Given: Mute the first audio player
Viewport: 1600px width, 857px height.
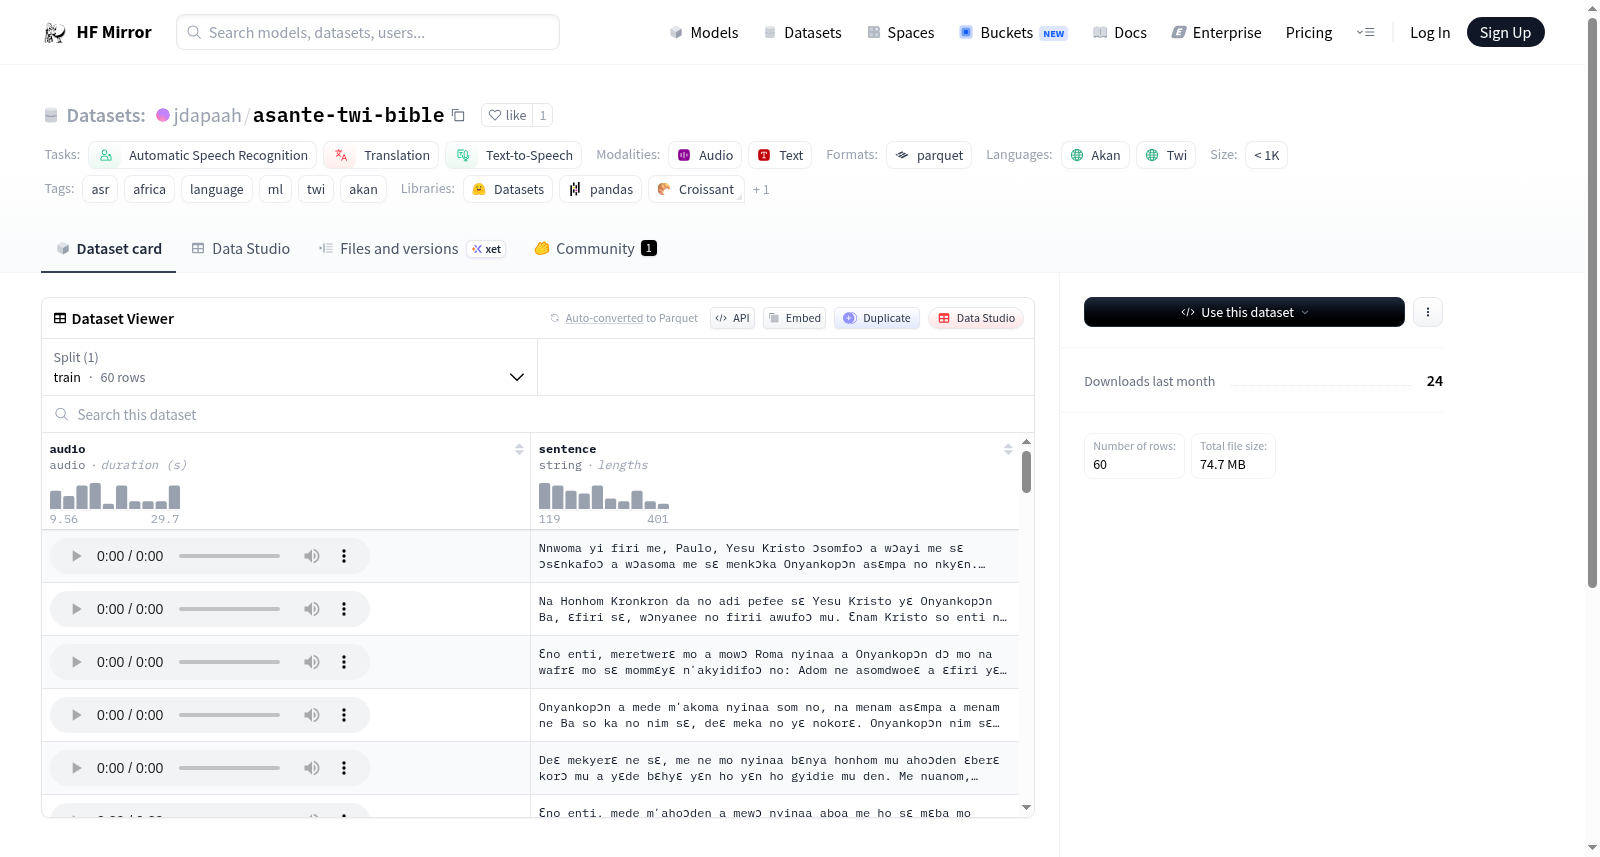Looking at the screenshot, I should tap(312, 556).
